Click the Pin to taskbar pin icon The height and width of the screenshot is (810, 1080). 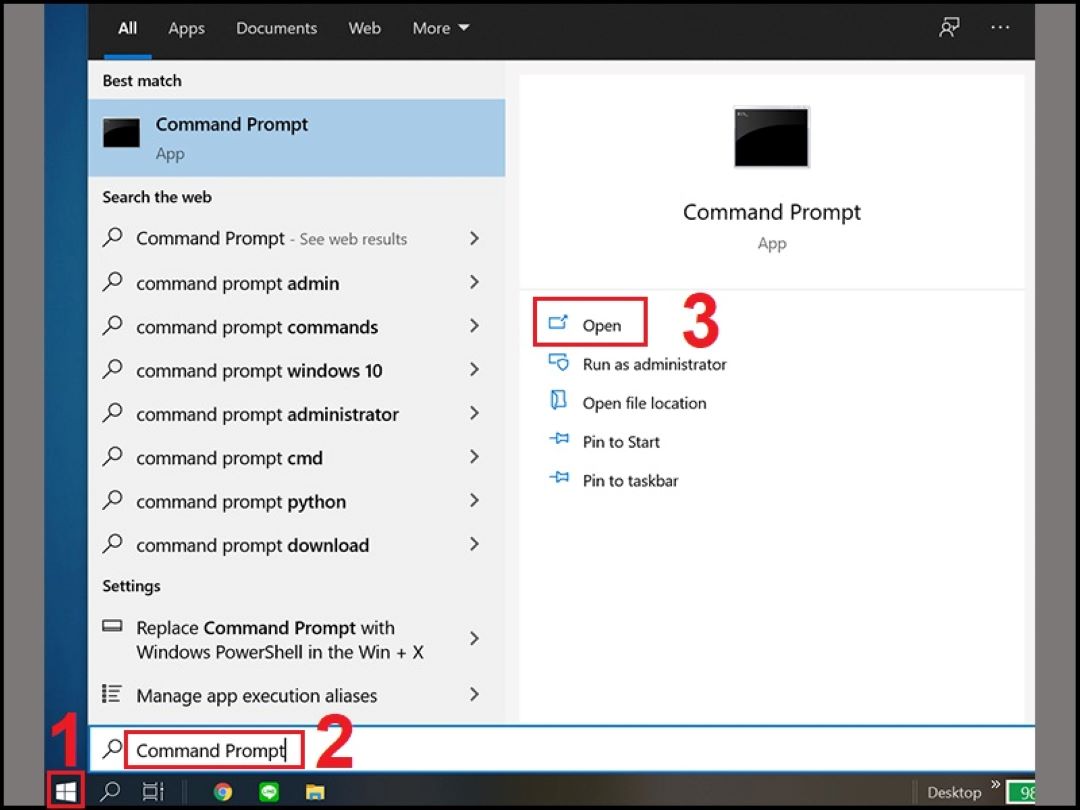click(x=559, y=477)
